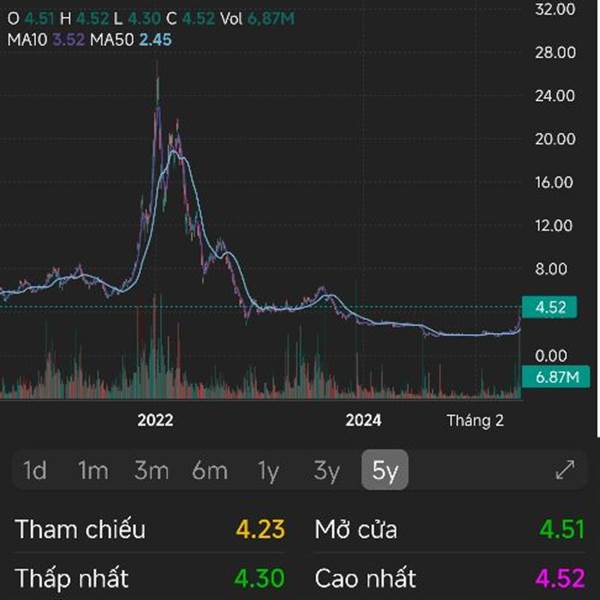Click the low value L 4.30
600x600 pixels.
pos(137,18)
